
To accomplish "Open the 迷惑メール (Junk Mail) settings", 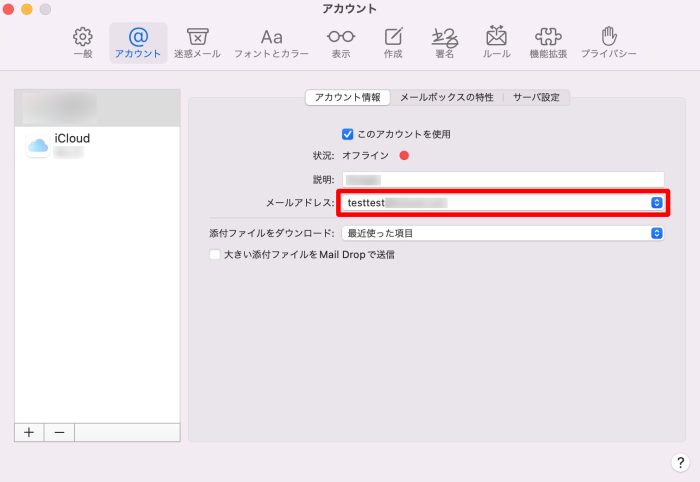I will [197, 43].
